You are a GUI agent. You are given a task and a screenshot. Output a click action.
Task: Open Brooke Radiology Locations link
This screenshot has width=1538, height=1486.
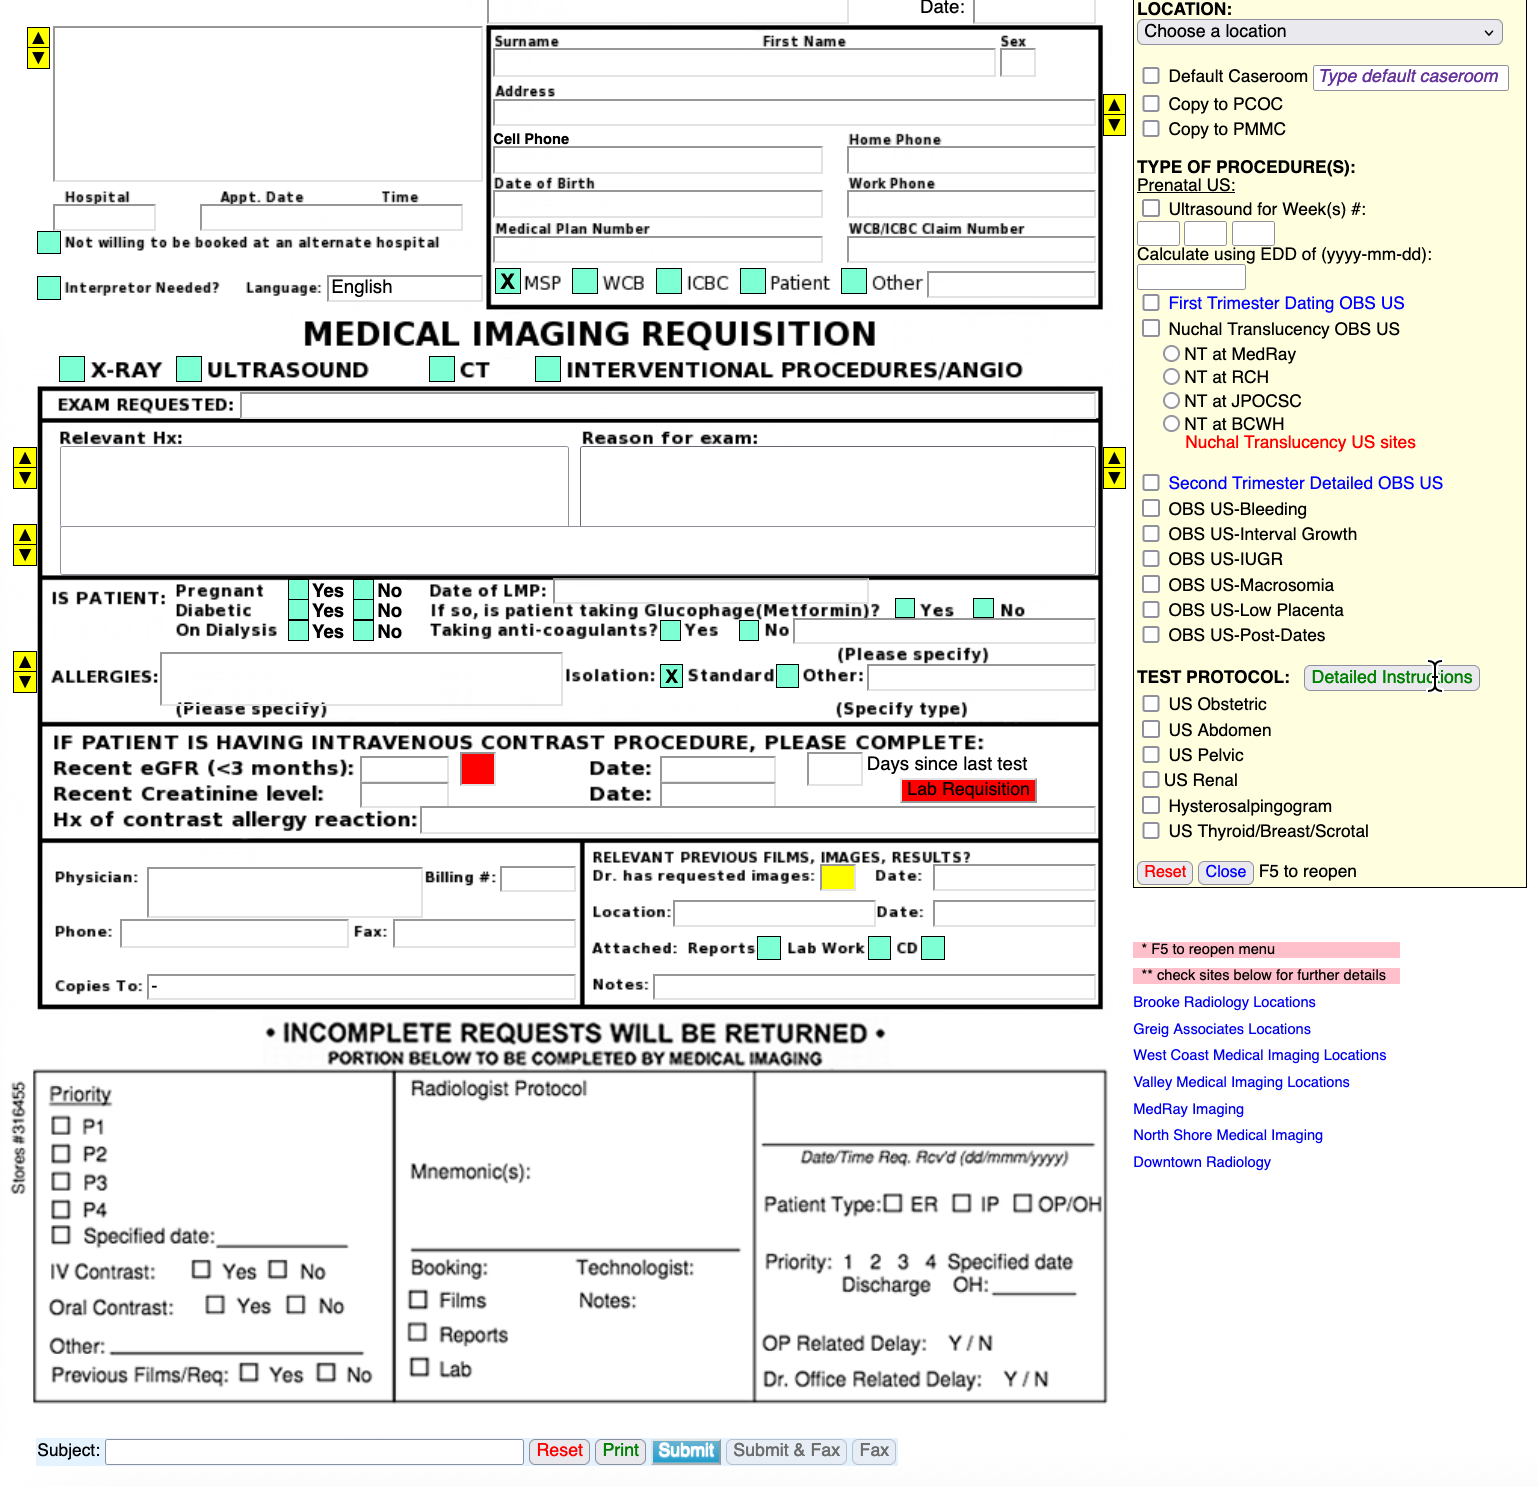coord(1224,1002)
